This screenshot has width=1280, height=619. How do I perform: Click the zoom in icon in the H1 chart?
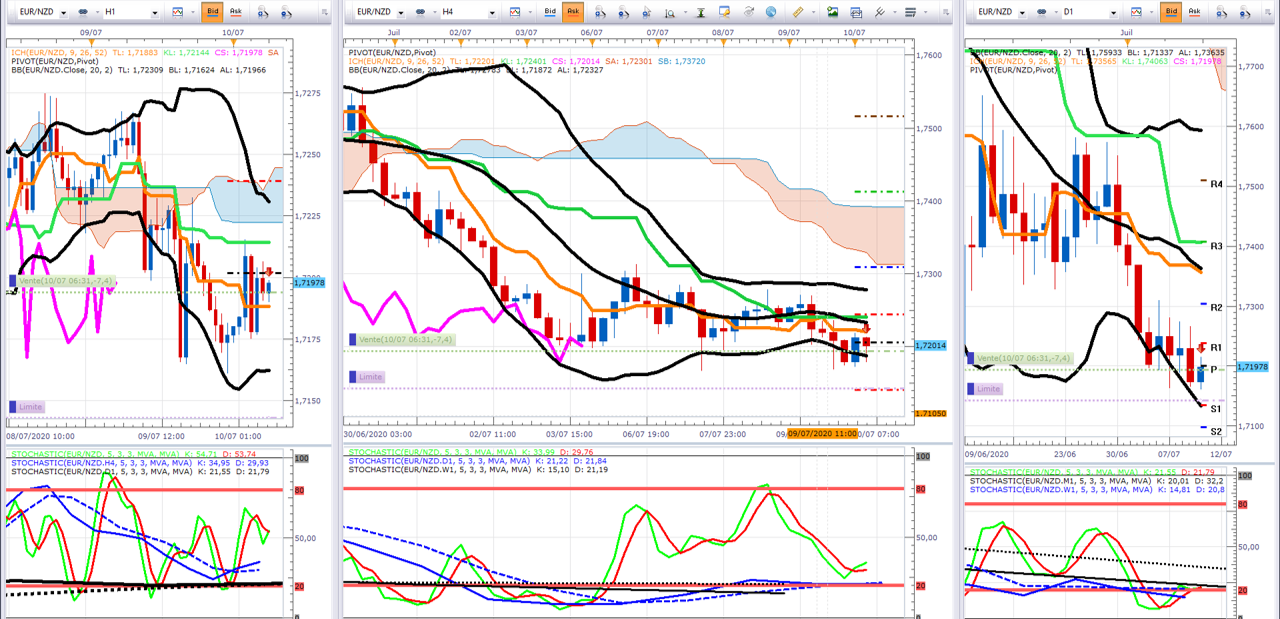[x=263, y=12]
